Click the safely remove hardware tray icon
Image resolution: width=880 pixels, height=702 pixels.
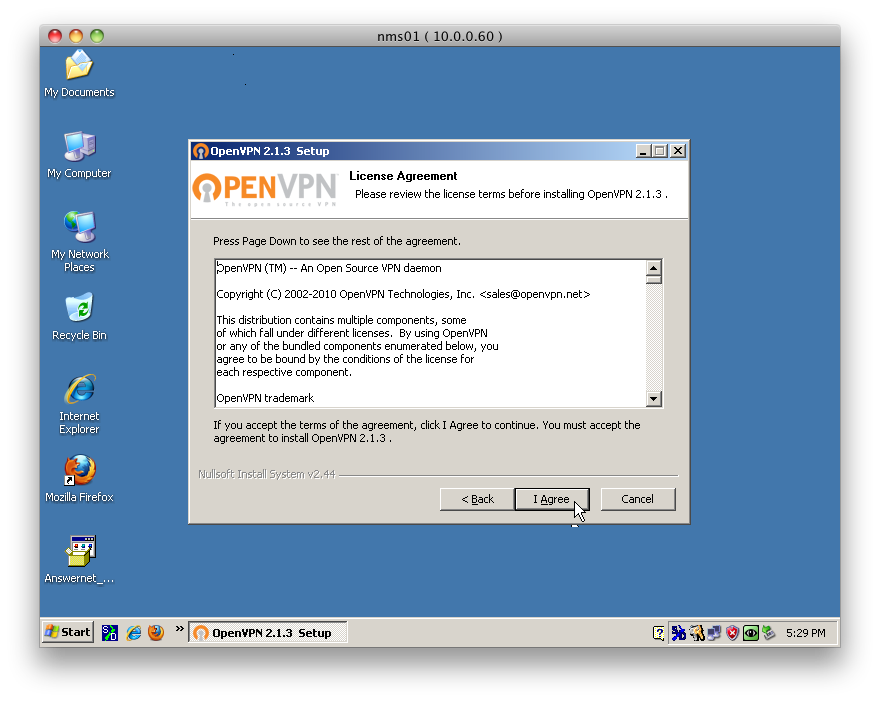coord(768,634)
